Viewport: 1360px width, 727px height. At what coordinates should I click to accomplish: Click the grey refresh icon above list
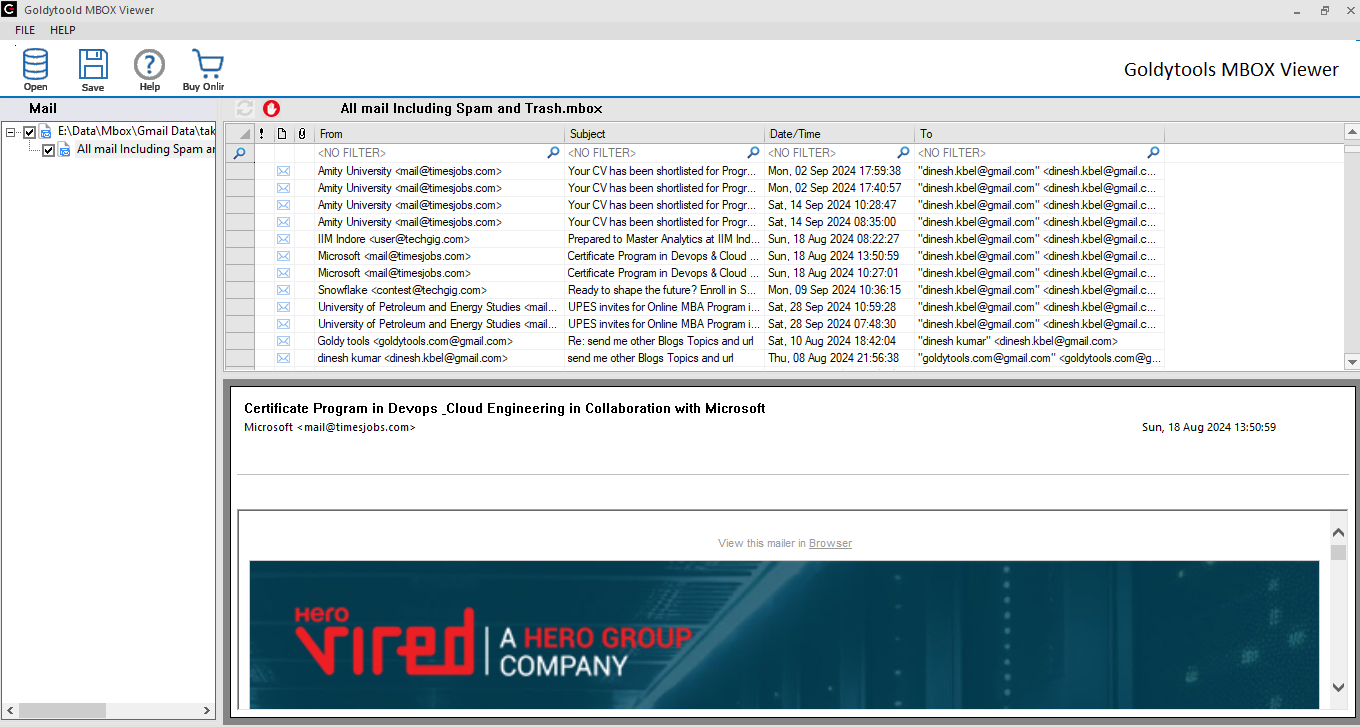pos(245,108)
